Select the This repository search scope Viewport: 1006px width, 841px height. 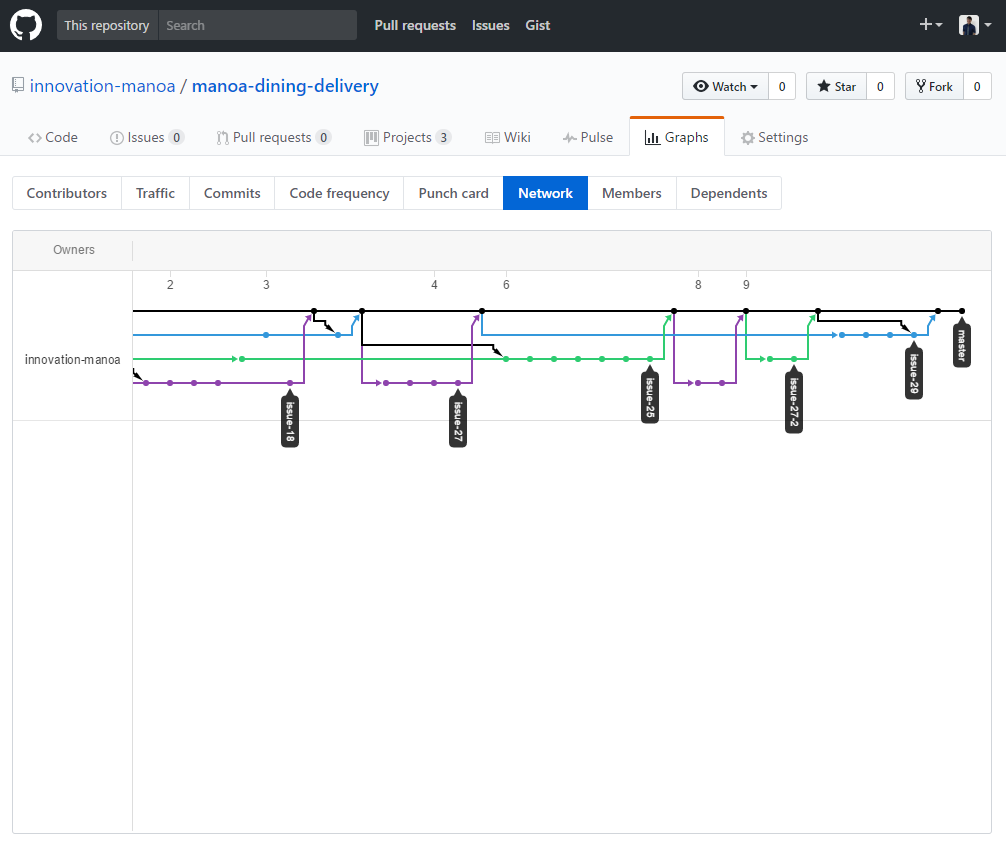pyautogui.click(x=107, y=25)
